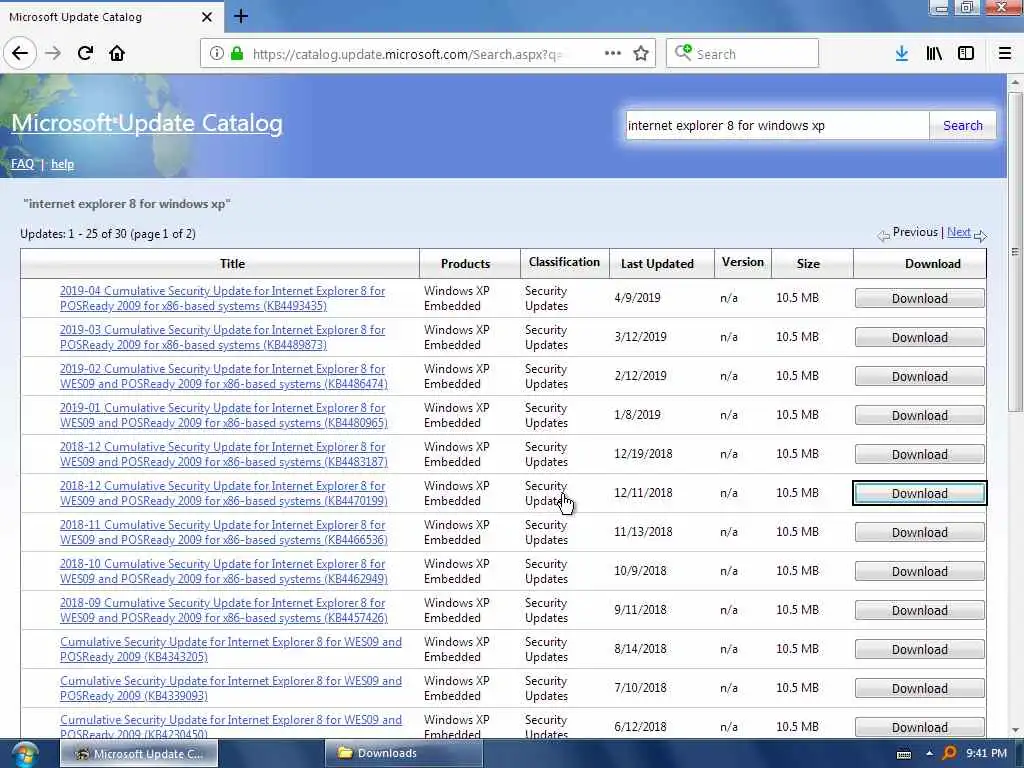Open the FAQ link
This screenshot has width=1024, height=768.
point(22,164)
